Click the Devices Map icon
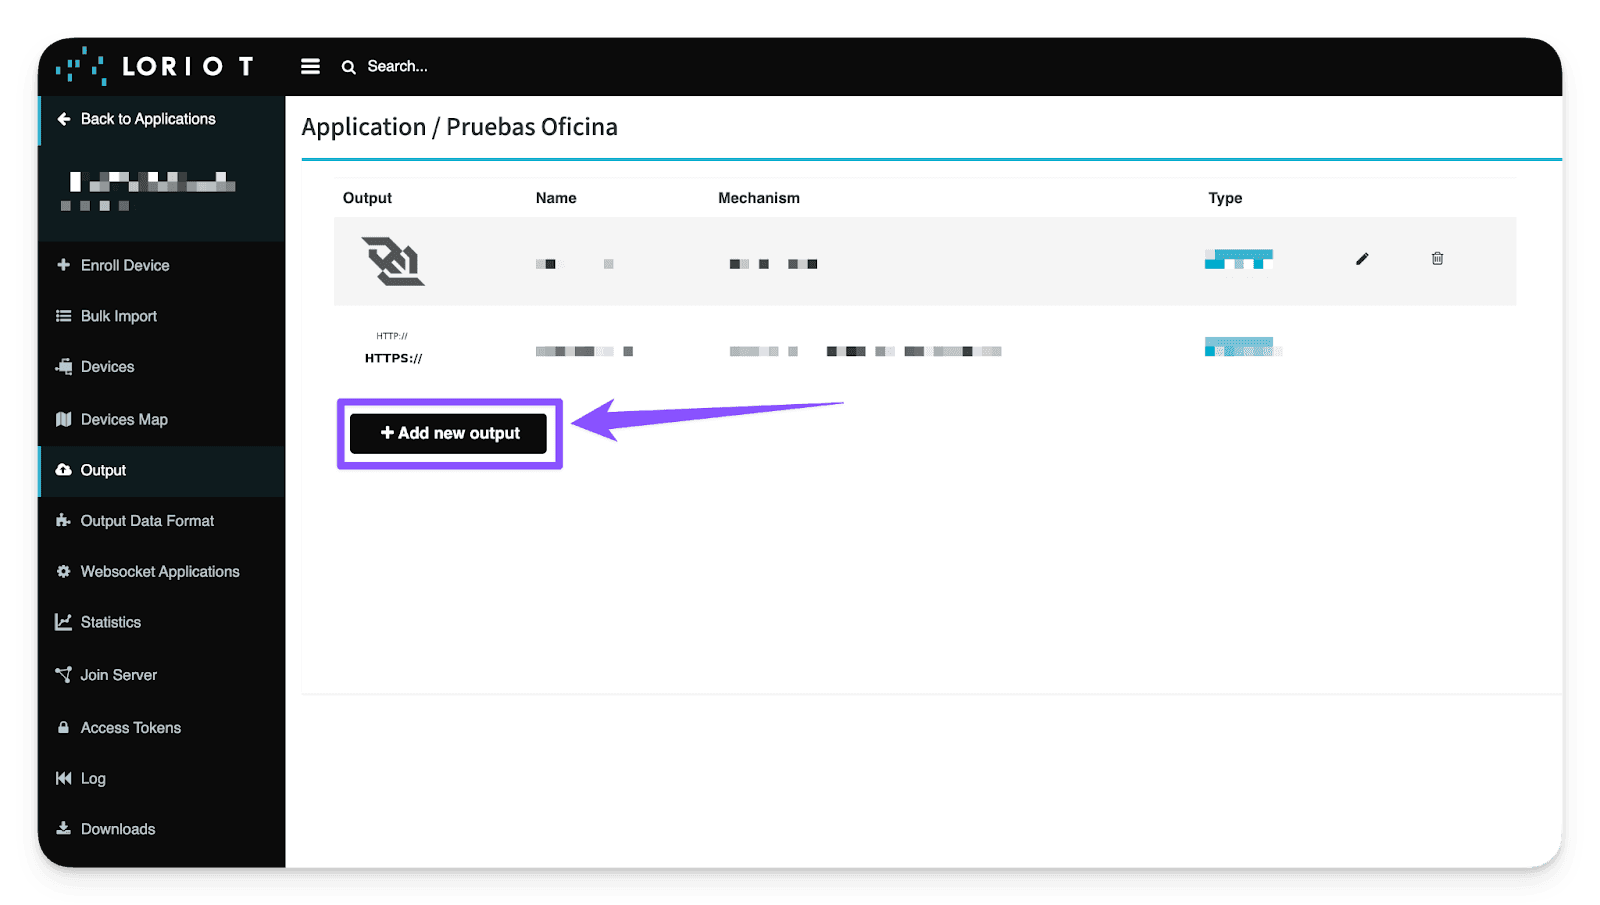This screenshot has width=1600, height=905. coord(64,419)
